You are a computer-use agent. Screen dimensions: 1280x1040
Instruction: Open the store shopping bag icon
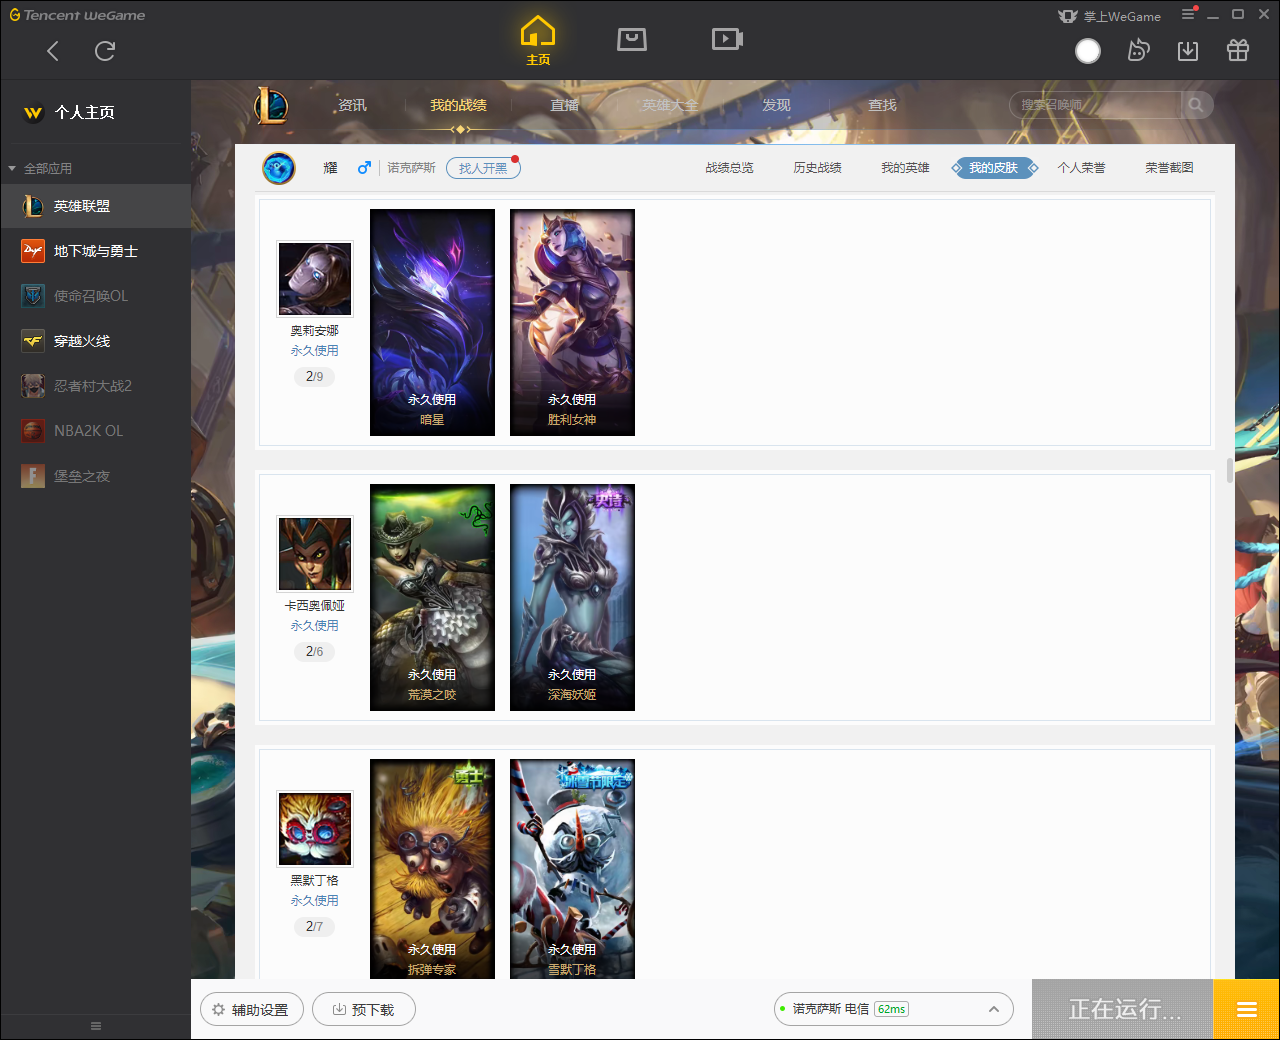pos(632,39)
